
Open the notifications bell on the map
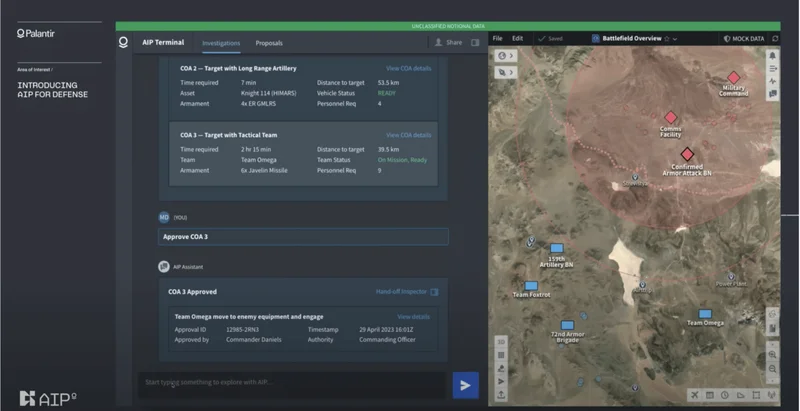[773, 55]
